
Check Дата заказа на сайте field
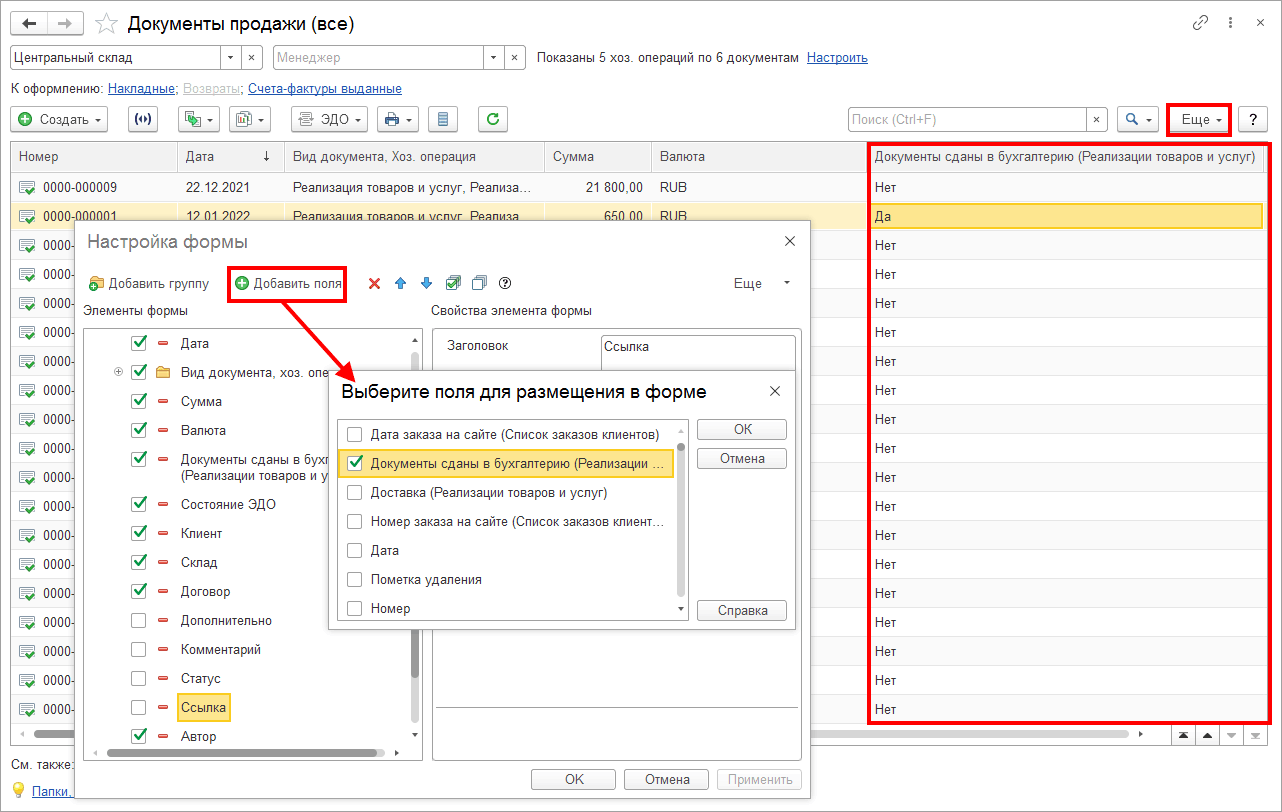pos(353,434)
